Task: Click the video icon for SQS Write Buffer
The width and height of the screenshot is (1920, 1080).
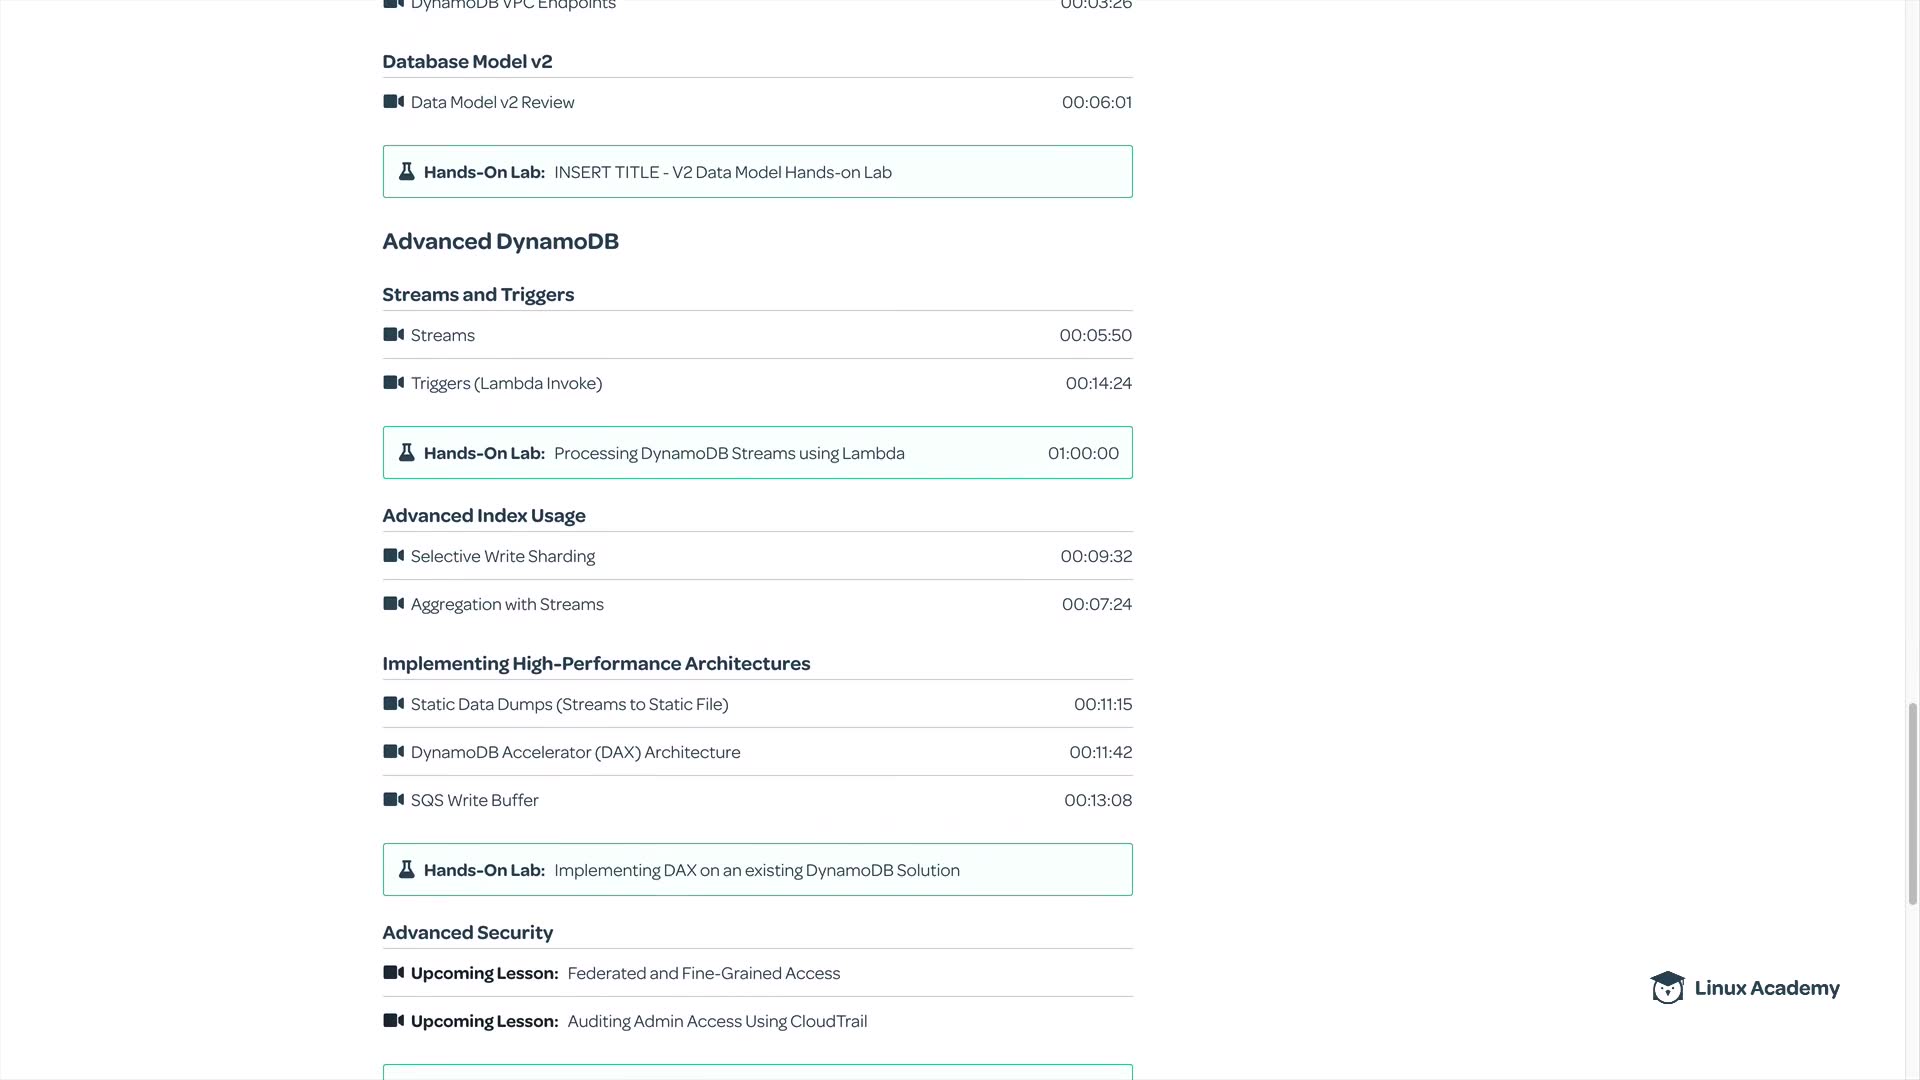Action: tap(393, 800)
